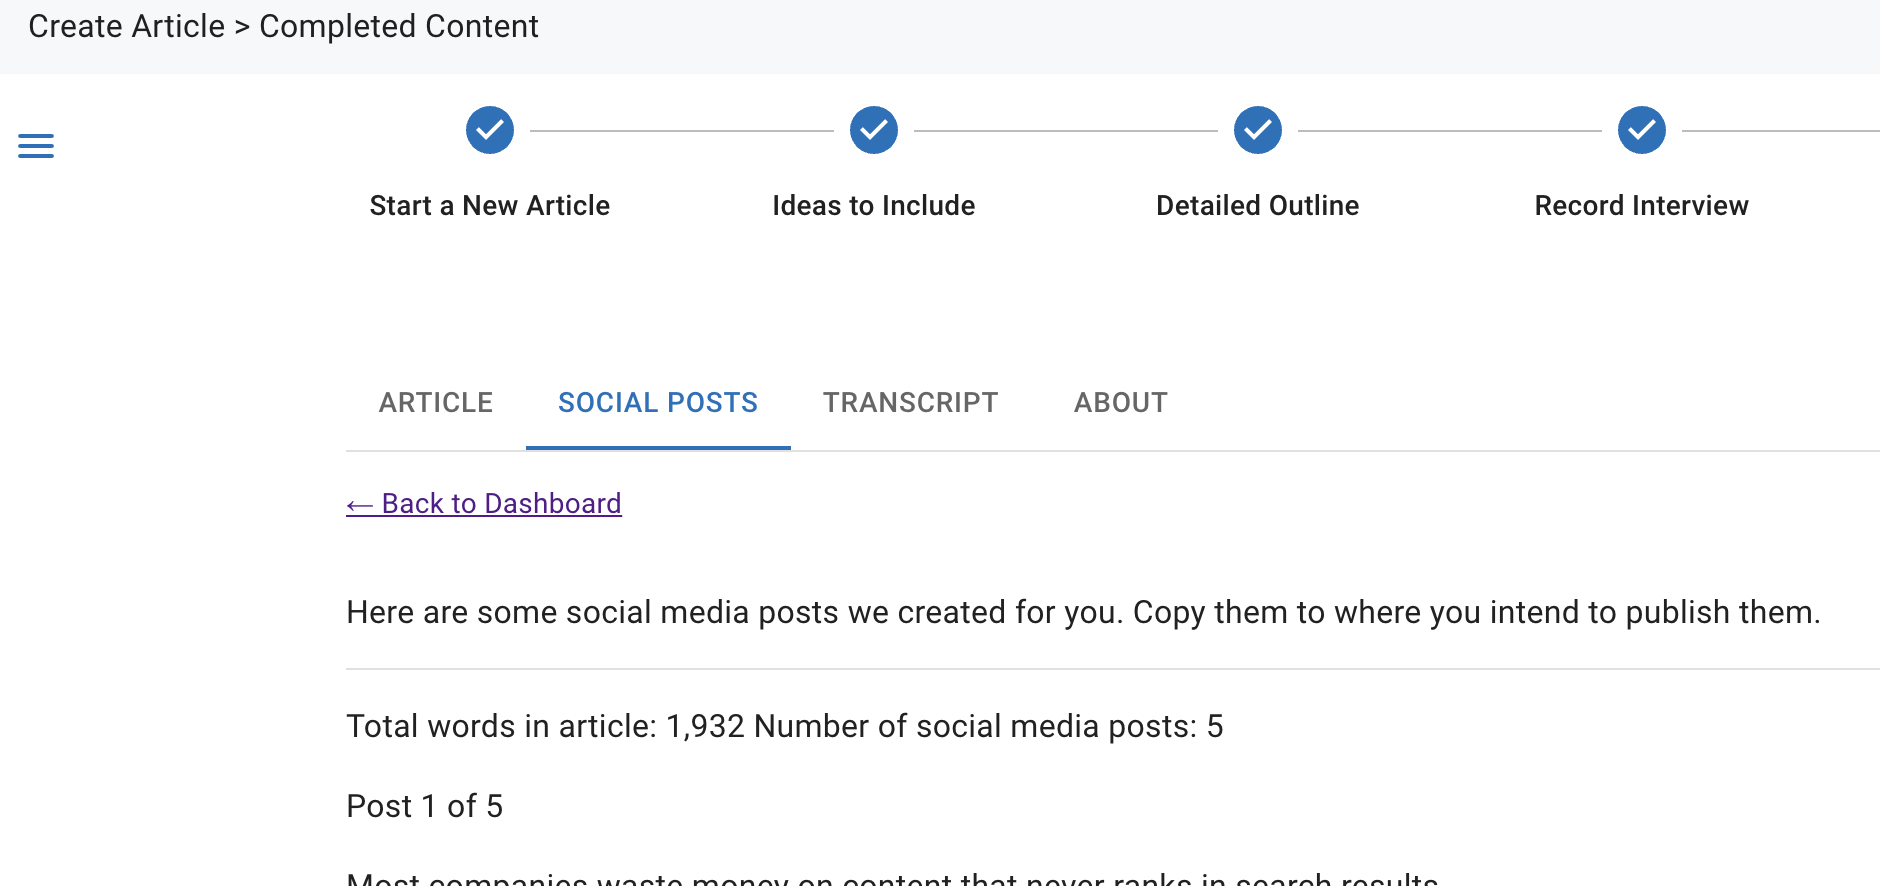Select the SOCIAL POSTS tab
The height and width of the screenshot is (886, 1880).
pos(658,402)
